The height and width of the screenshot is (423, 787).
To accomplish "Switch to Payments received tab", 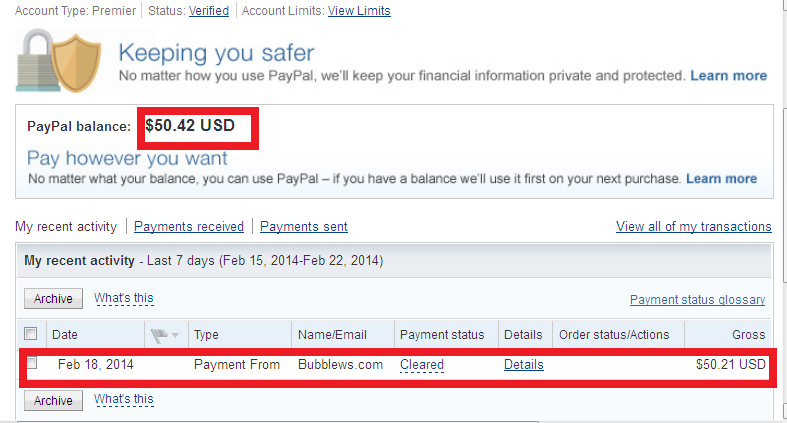I will [189, 227].
